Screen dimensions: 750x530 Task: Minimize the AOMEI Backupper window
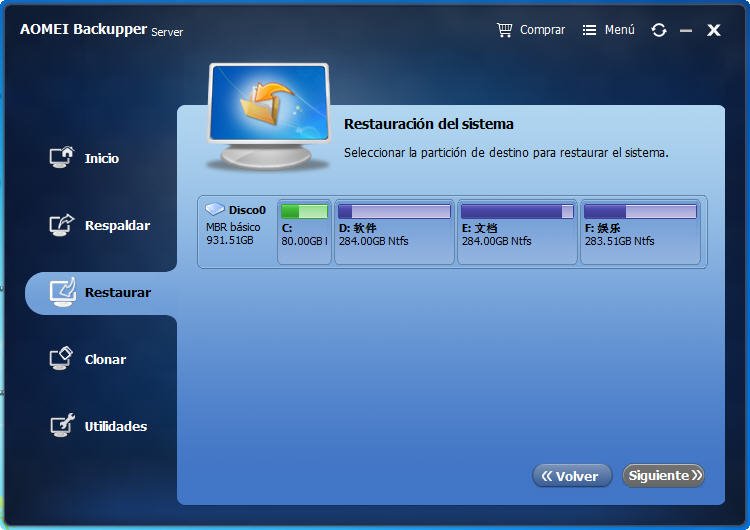tap(686, 31)
